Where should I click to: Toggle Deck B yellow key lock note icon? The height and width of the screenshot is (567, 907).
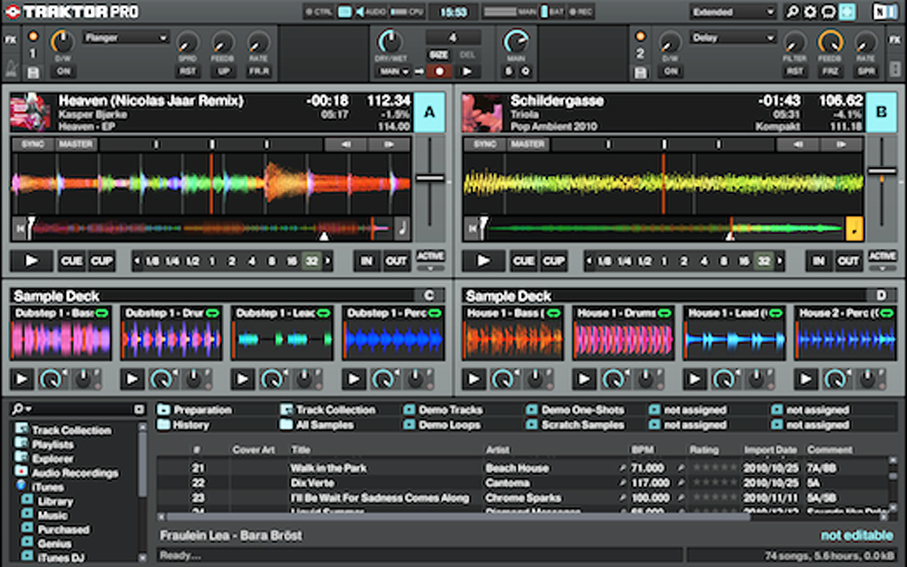(x=854, y=229)
